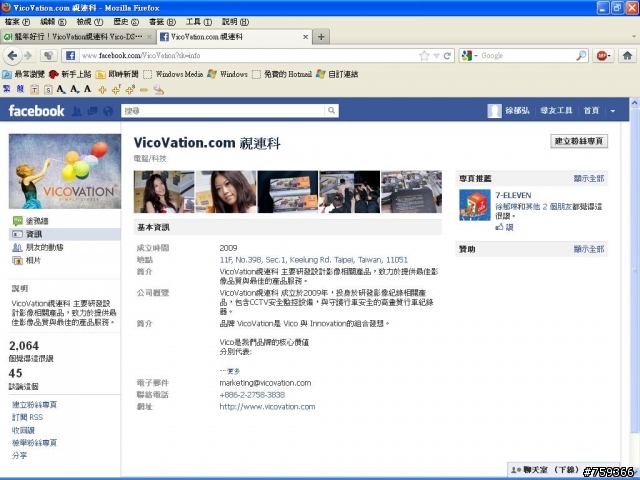The width and height of the screenshot is (640, 480).
Task: Open Facebook messages icon
Action: [x=92, y=111]
